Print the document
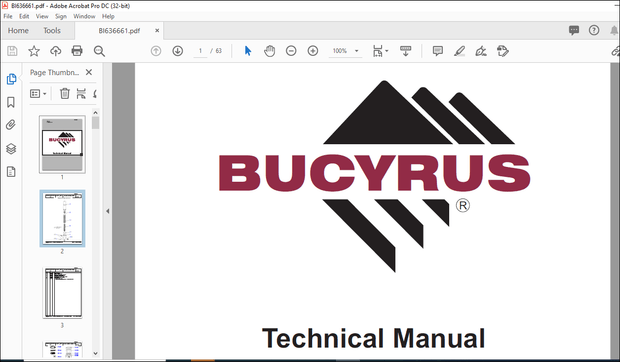 tap(77, 51)
